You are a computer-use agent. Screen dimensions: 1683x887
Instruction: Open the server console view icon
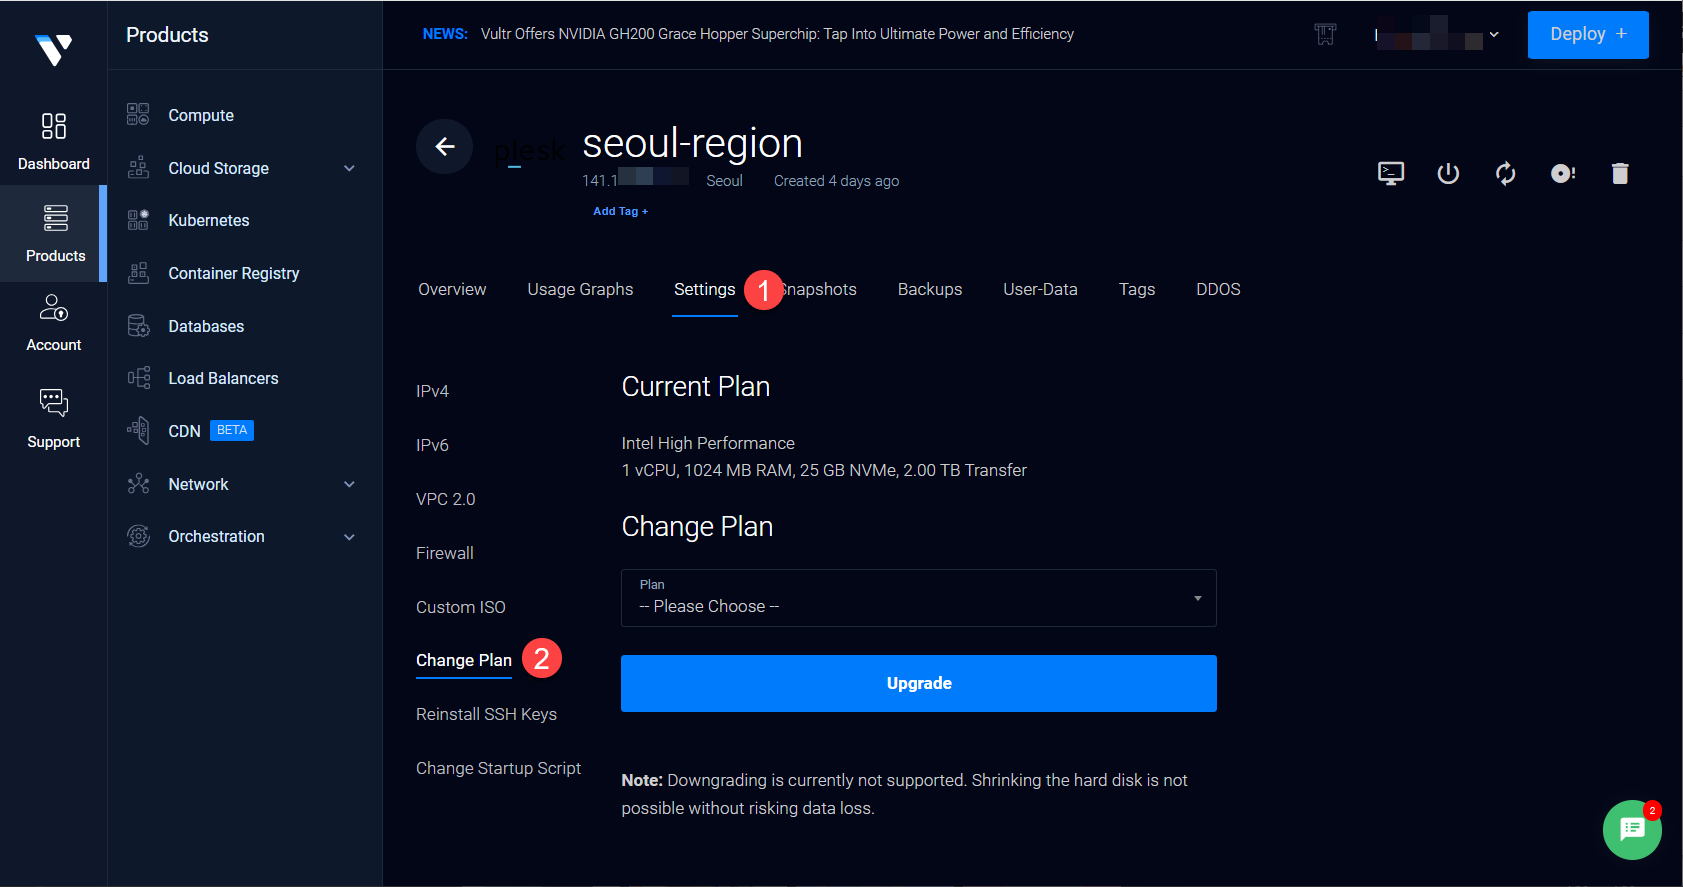[1391, 174]
